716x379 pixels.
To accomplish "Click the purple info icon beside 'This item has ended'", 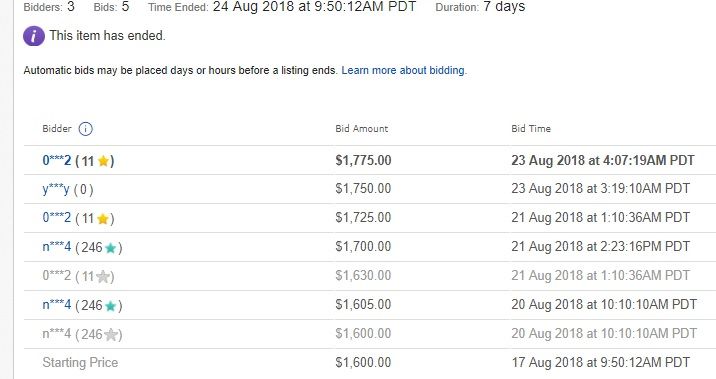I will (x=34, y=36).
